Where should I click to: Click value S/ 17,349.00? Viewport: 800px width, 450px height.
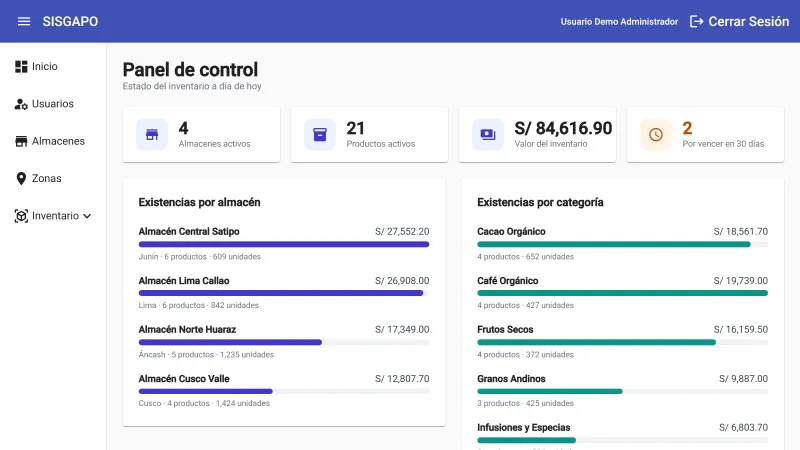click(402, 330)
